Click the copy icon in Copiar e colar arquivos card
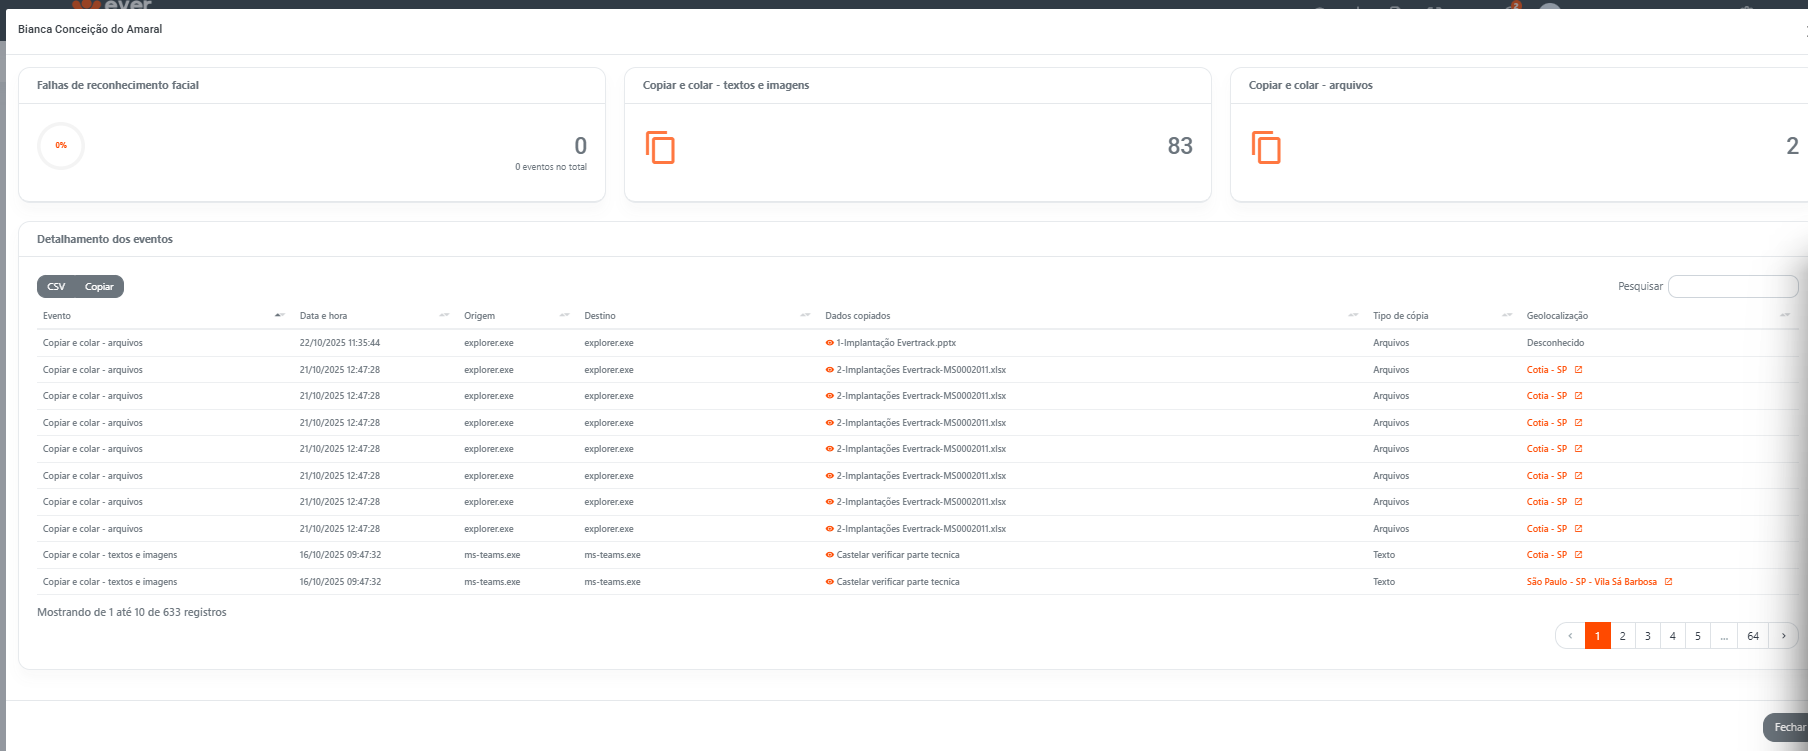The width and height of the screenshot is (1808, 751). [1266, 147]
